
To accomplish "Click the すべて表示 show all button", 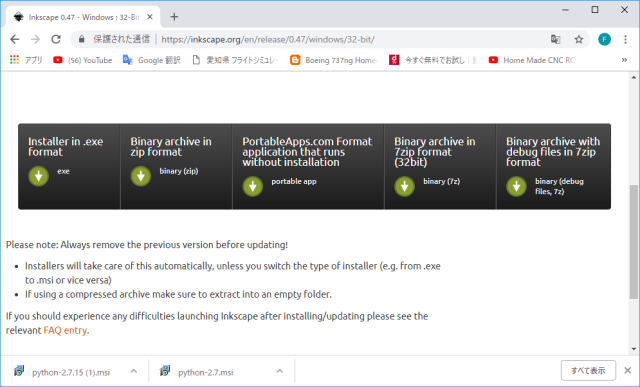I will click(588, 371).
